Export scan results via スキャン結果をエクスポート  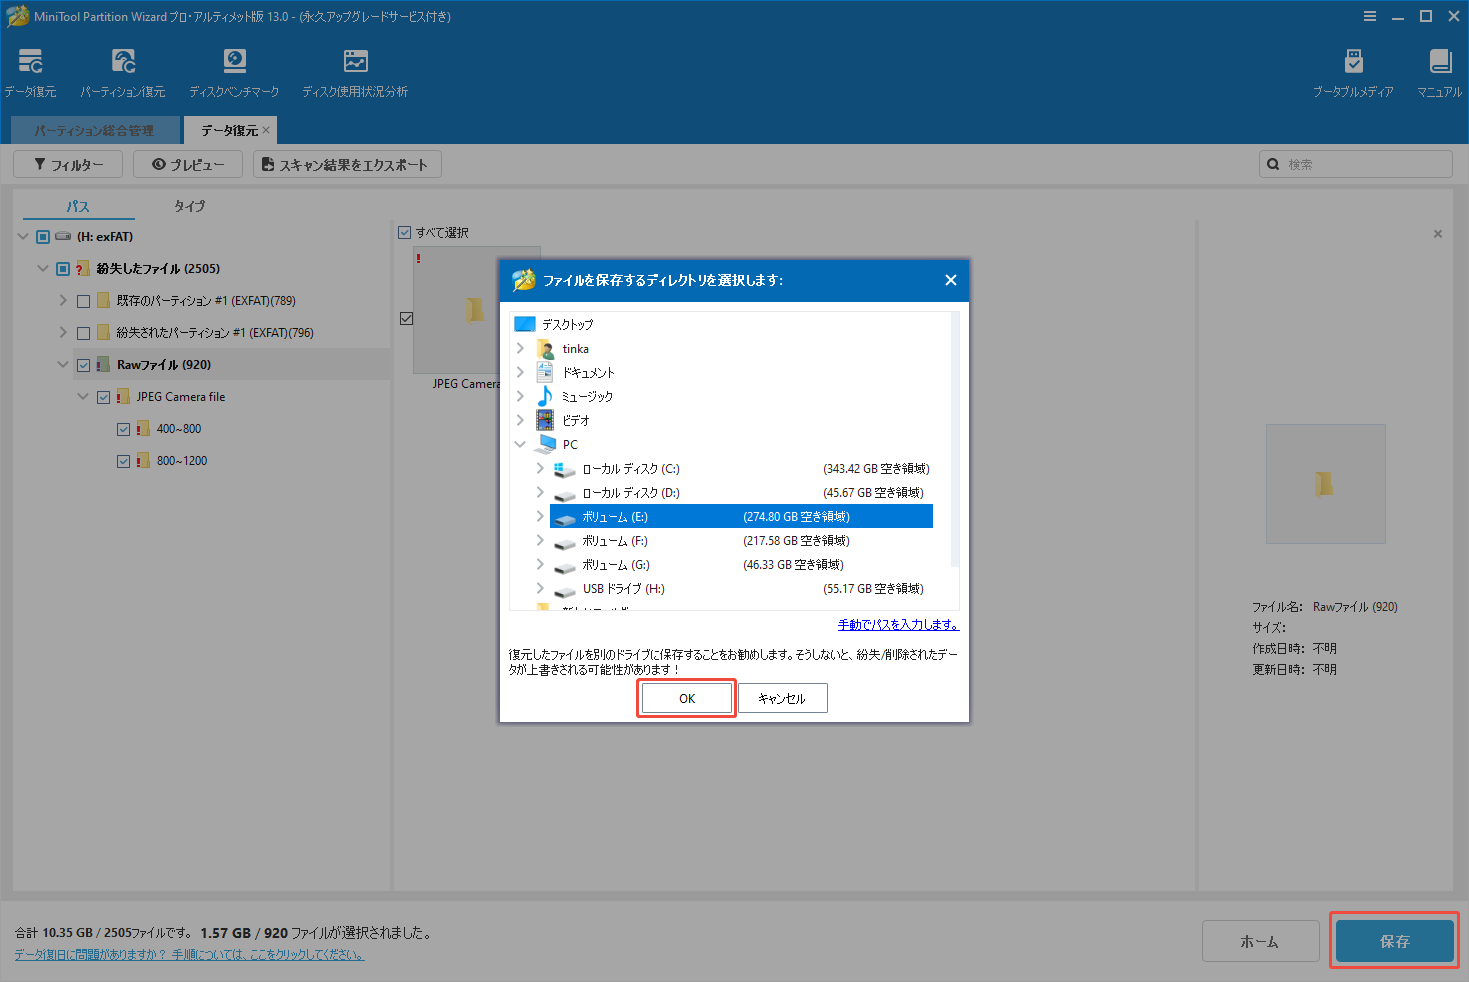pos(347,163)
